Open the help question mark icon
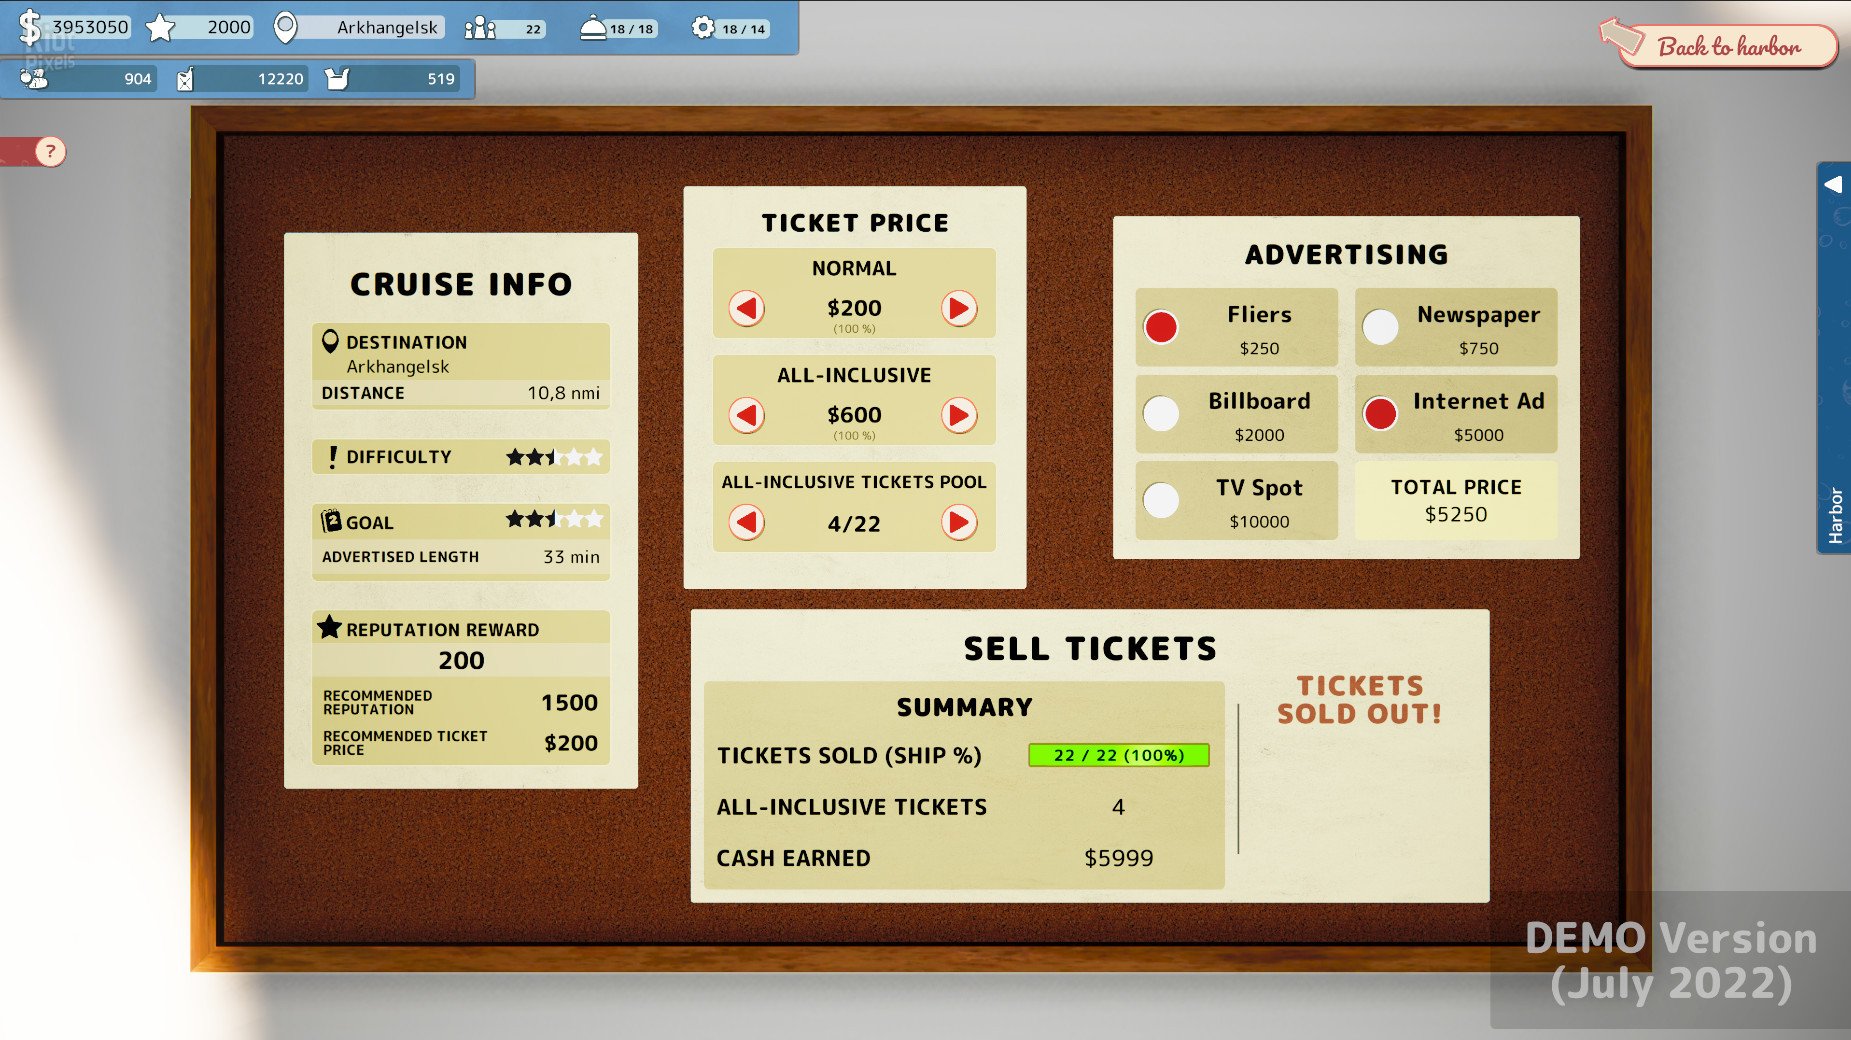 tap(49, 152)
